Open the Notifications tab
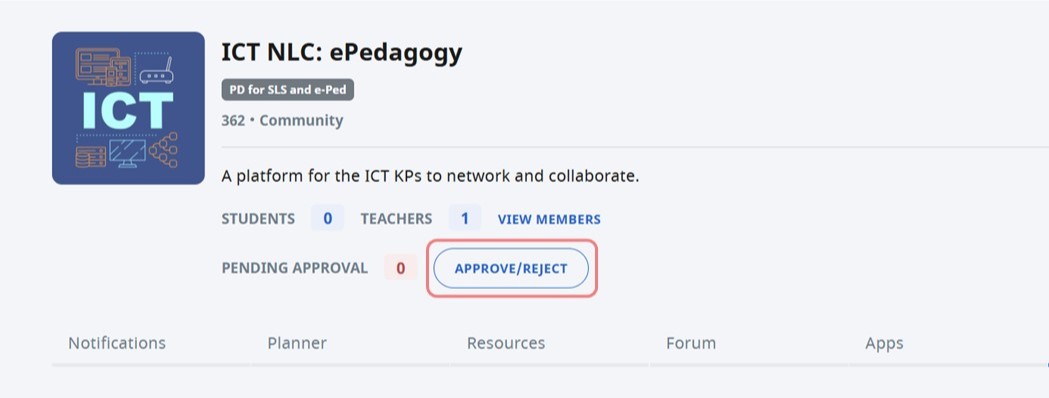 click(x=117, y=343)
